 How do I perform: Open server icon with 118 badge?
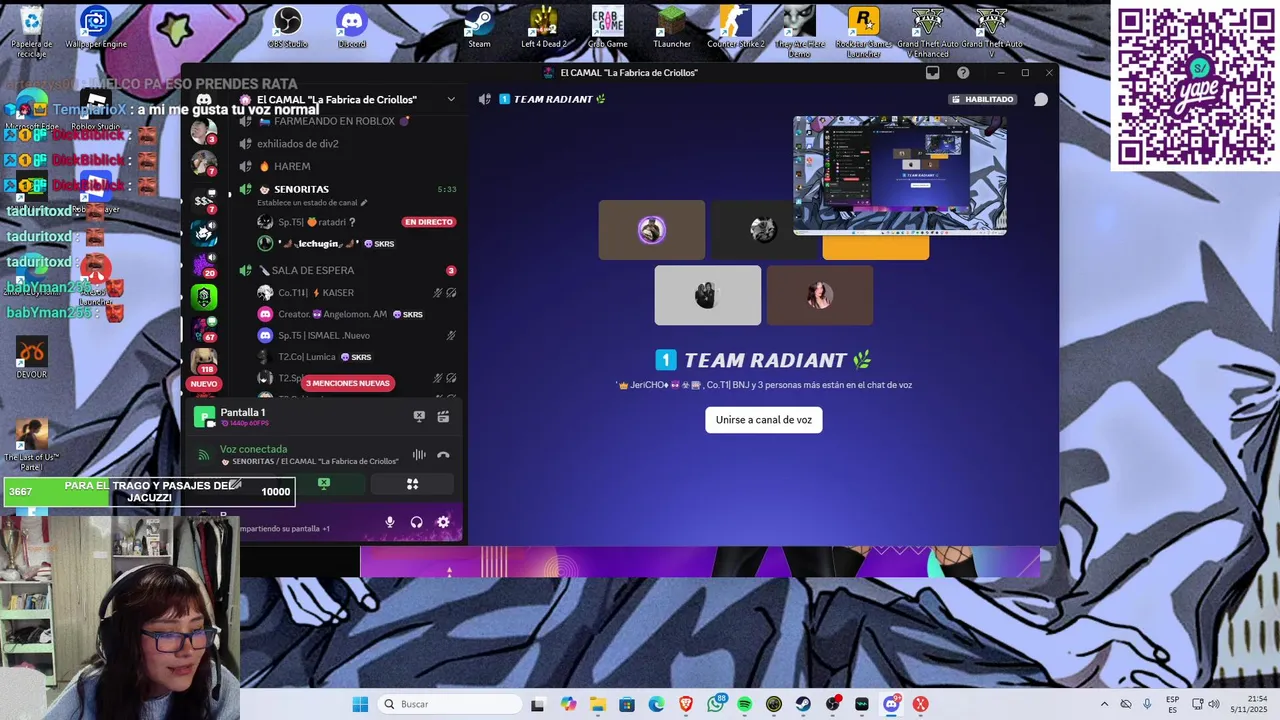(204, 359)
